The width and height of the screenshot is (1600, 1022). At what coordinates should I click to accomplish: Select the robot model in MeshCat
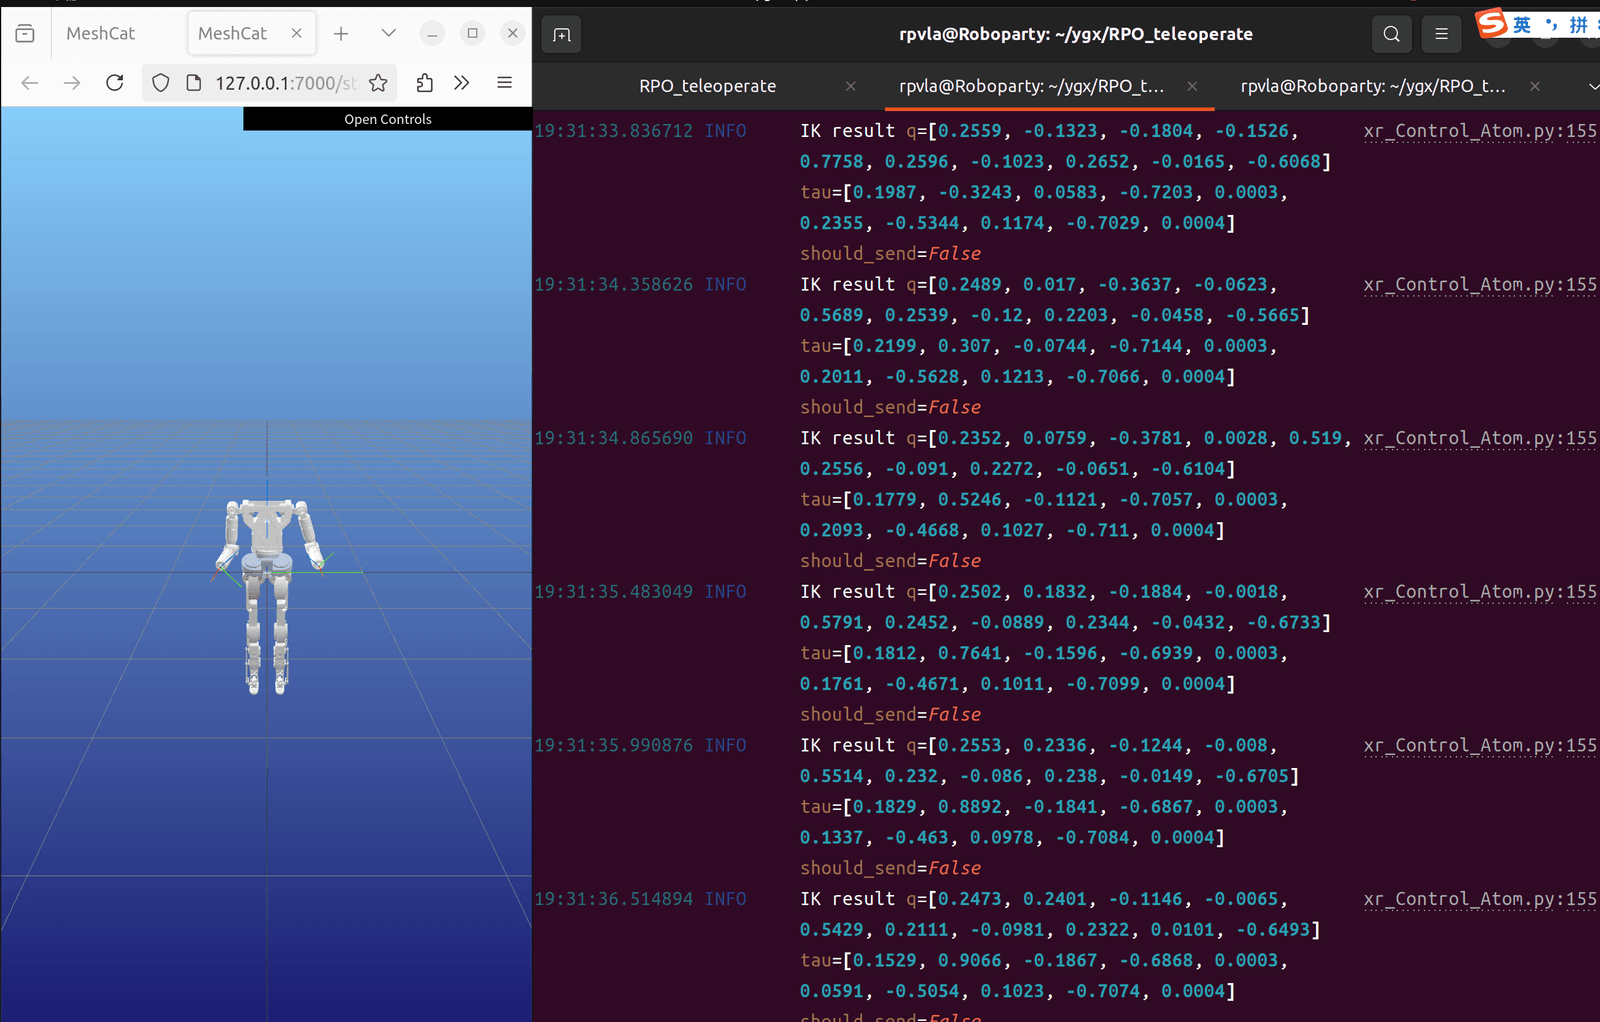point(268,595)
